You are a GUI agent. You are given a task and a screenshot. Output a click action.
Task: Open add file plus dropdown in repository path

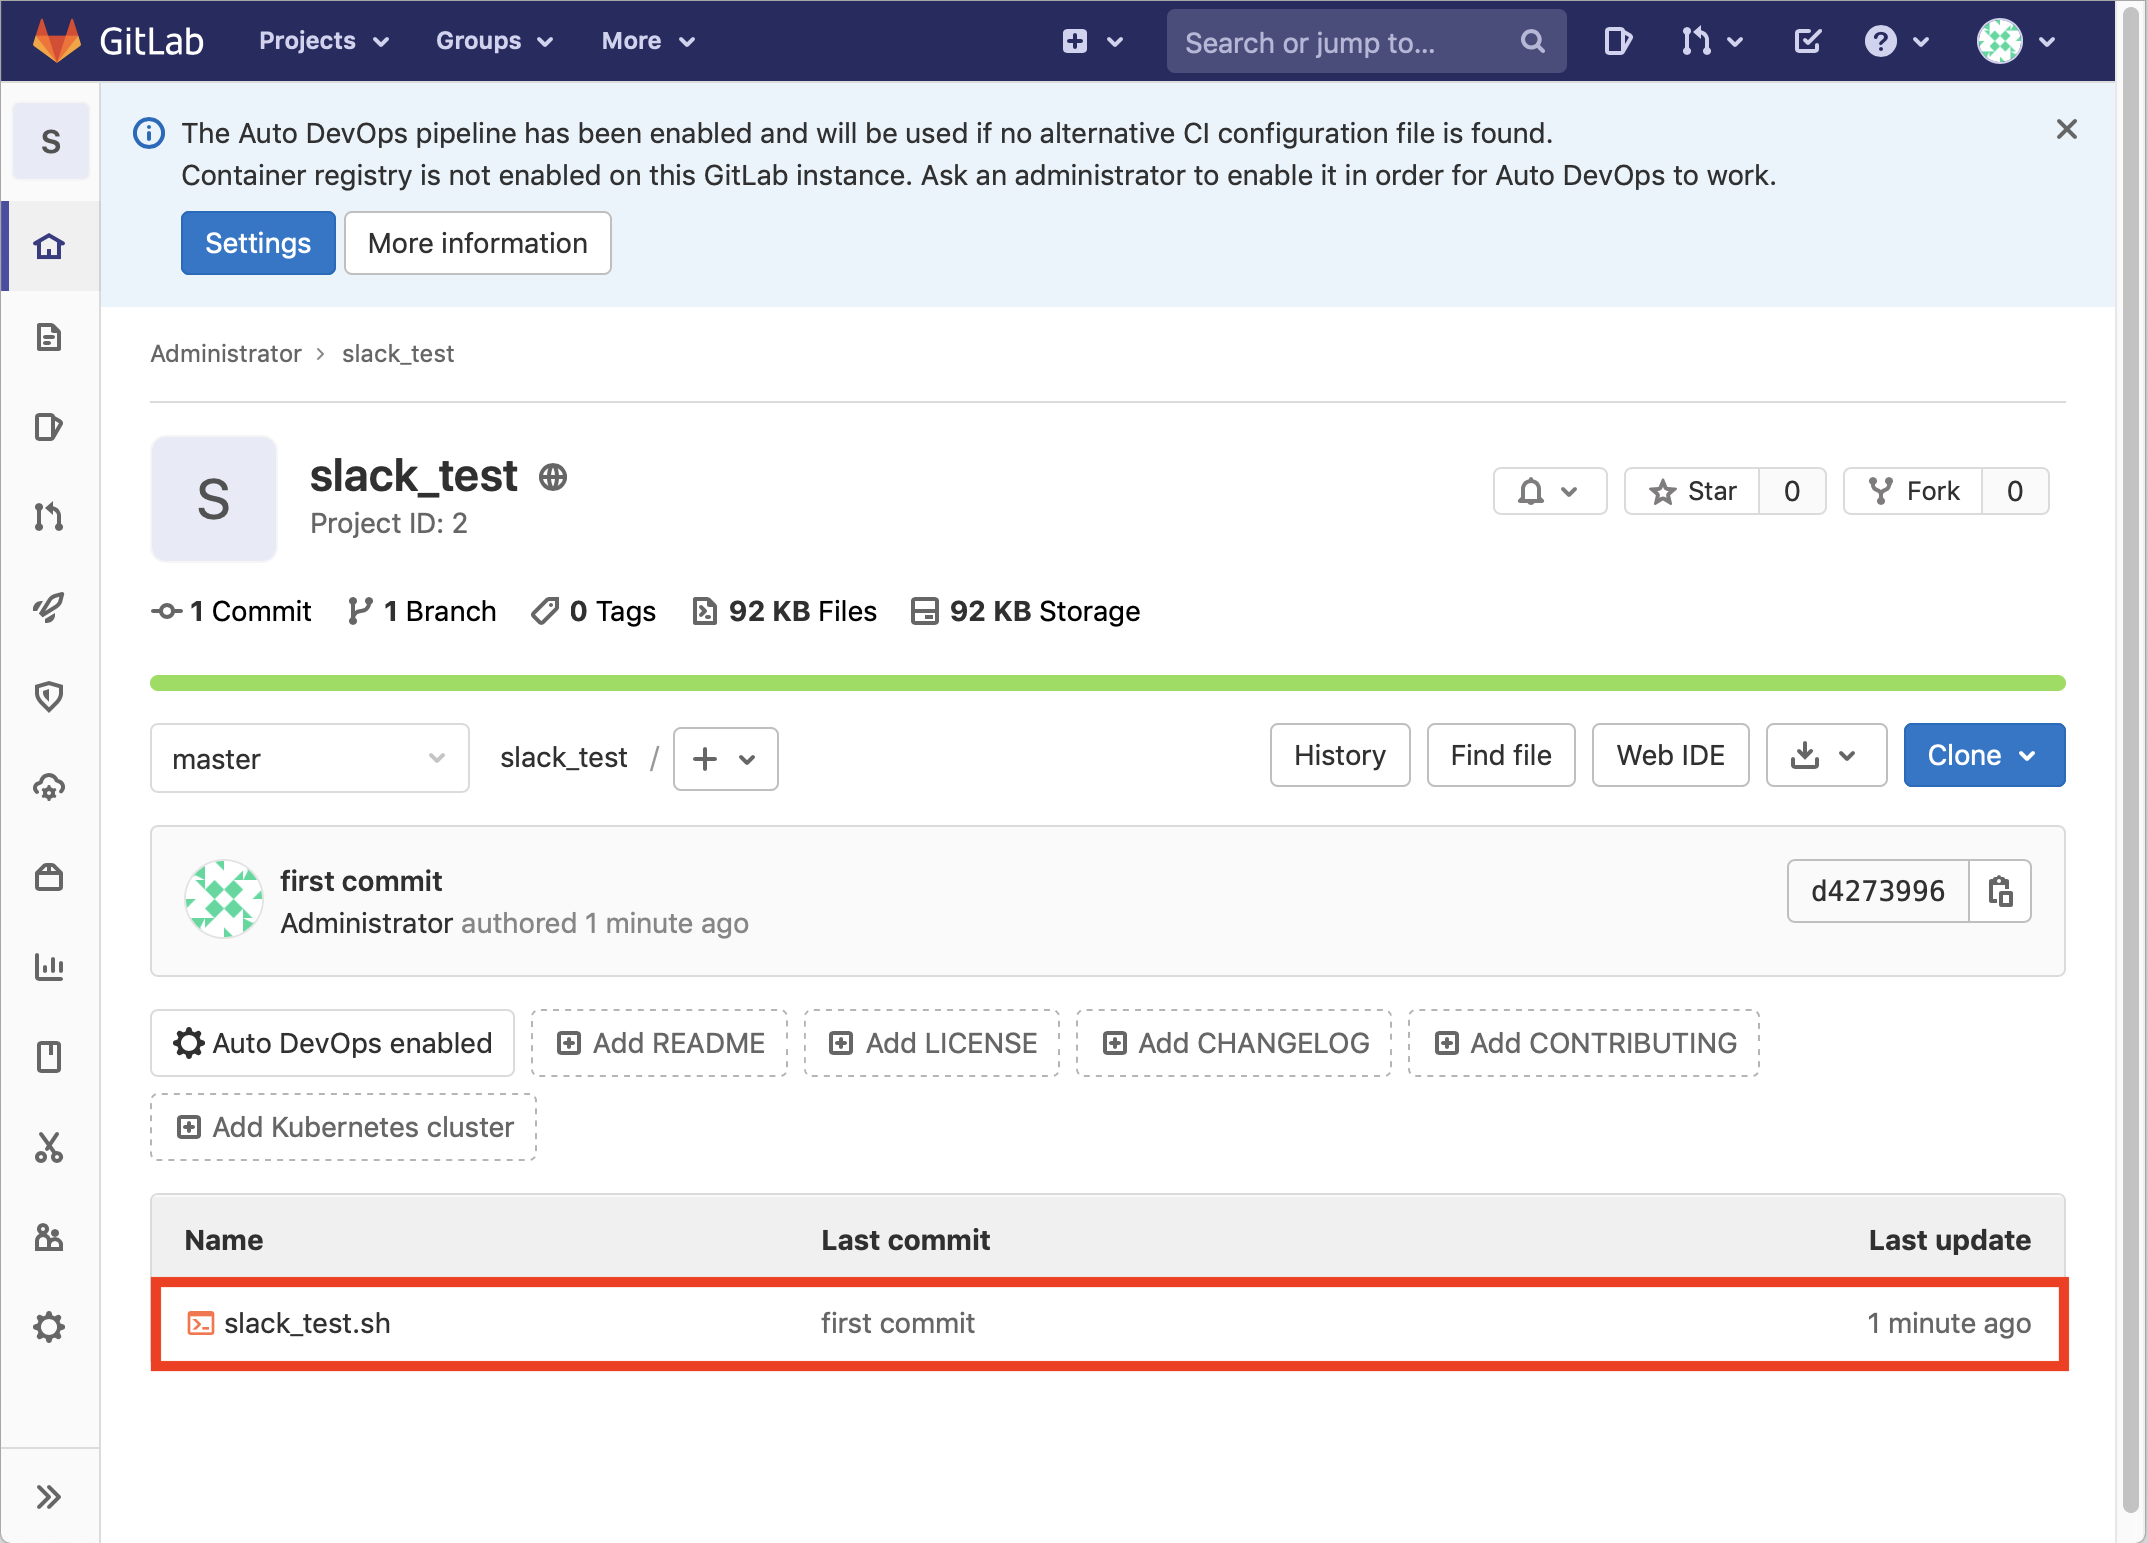[725, 759]
